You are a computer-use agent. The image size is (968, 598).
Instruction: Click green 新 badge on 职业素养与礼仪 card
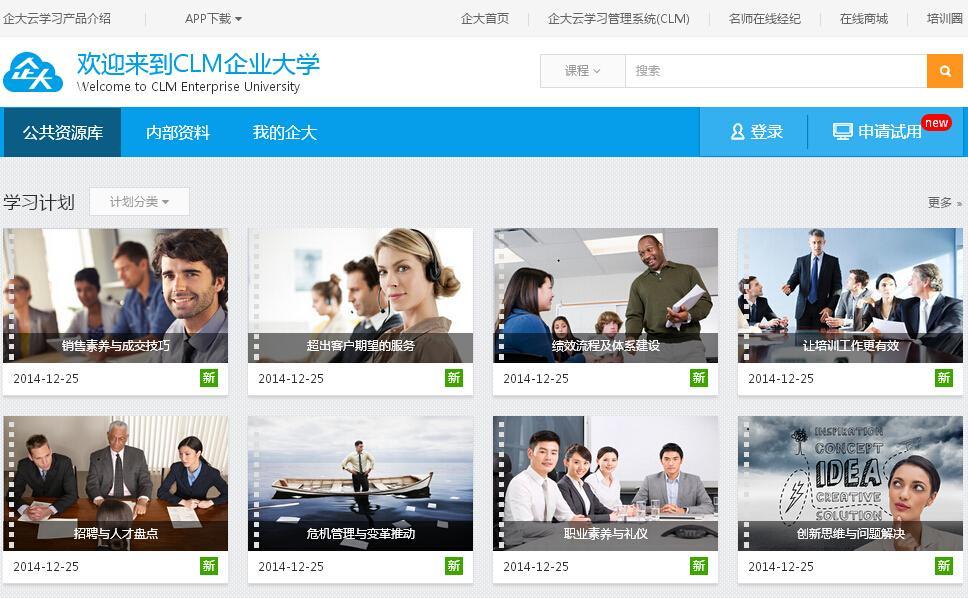[x=699, y=566]
